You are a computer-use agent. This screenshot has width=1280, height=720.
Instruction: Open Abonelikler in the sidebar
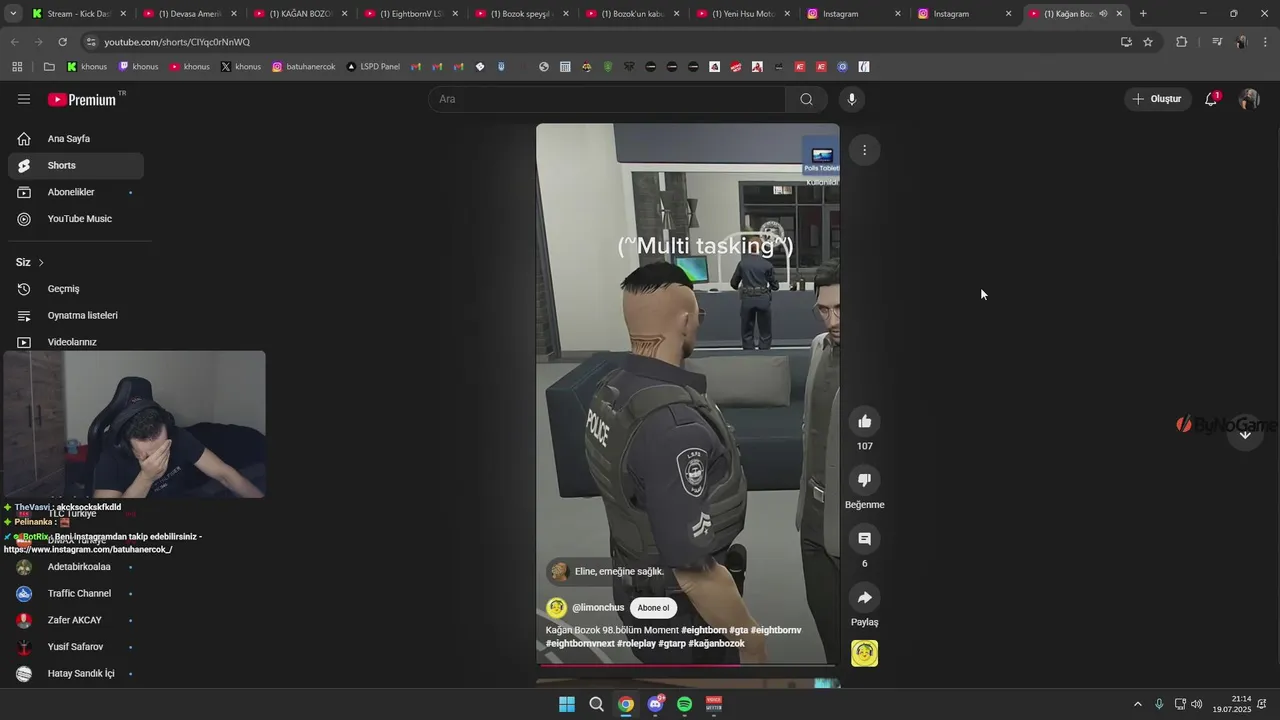point(76,192)
